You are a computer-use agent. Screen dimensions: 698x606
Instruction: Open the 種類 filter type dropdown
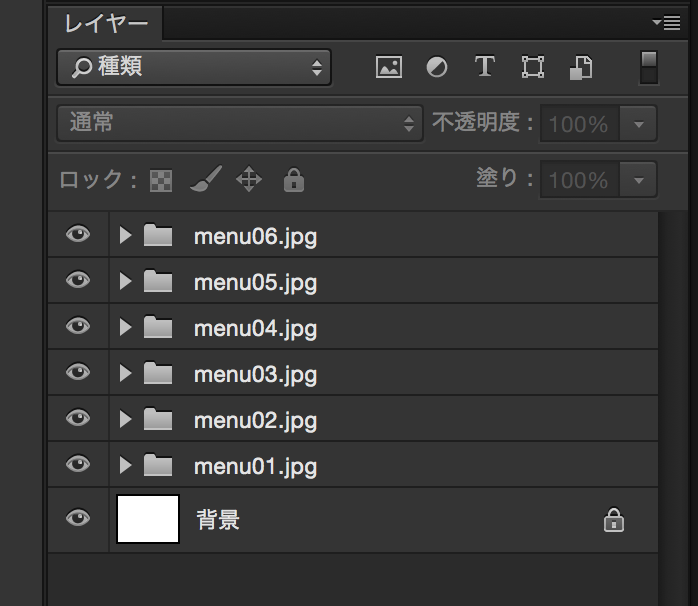click(x=194, y=67)
